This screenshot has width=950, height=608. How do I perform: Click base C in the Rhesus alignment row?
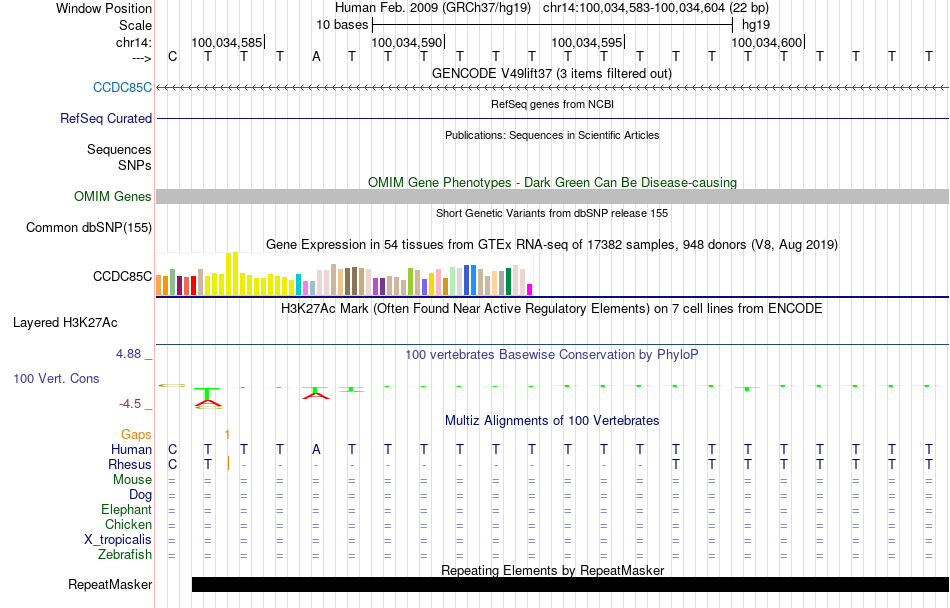[x=173, y=464]
